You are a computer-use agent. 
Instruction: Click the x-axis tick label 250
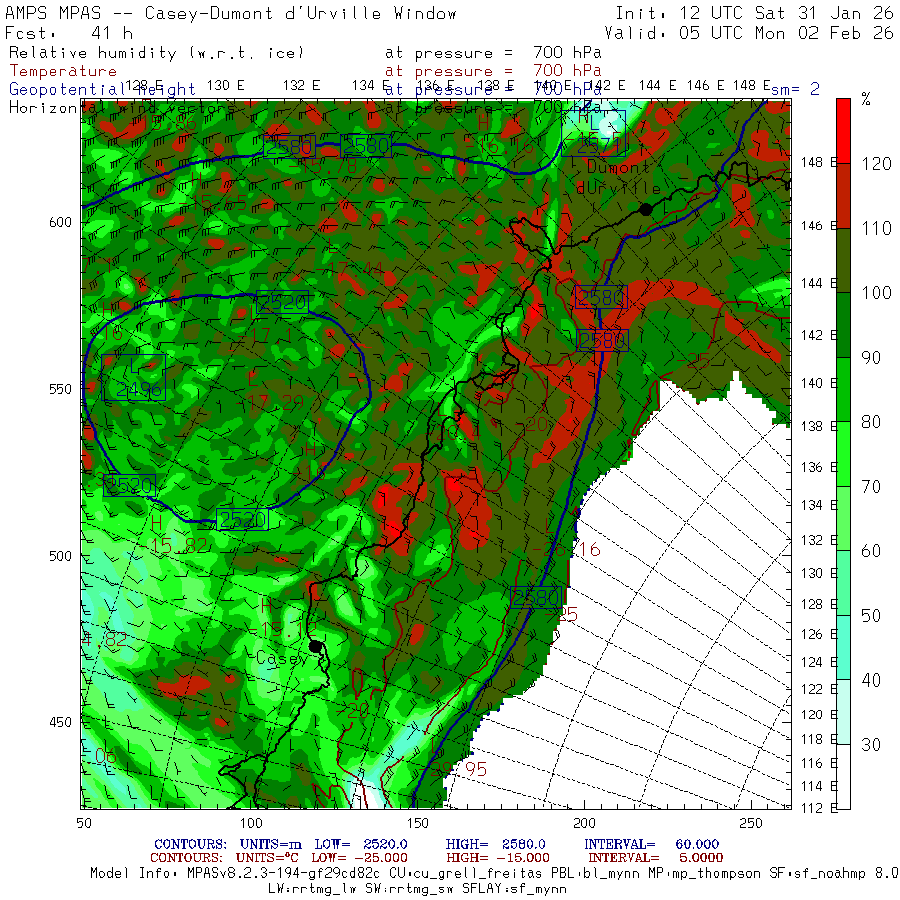[x=751, y=824]
